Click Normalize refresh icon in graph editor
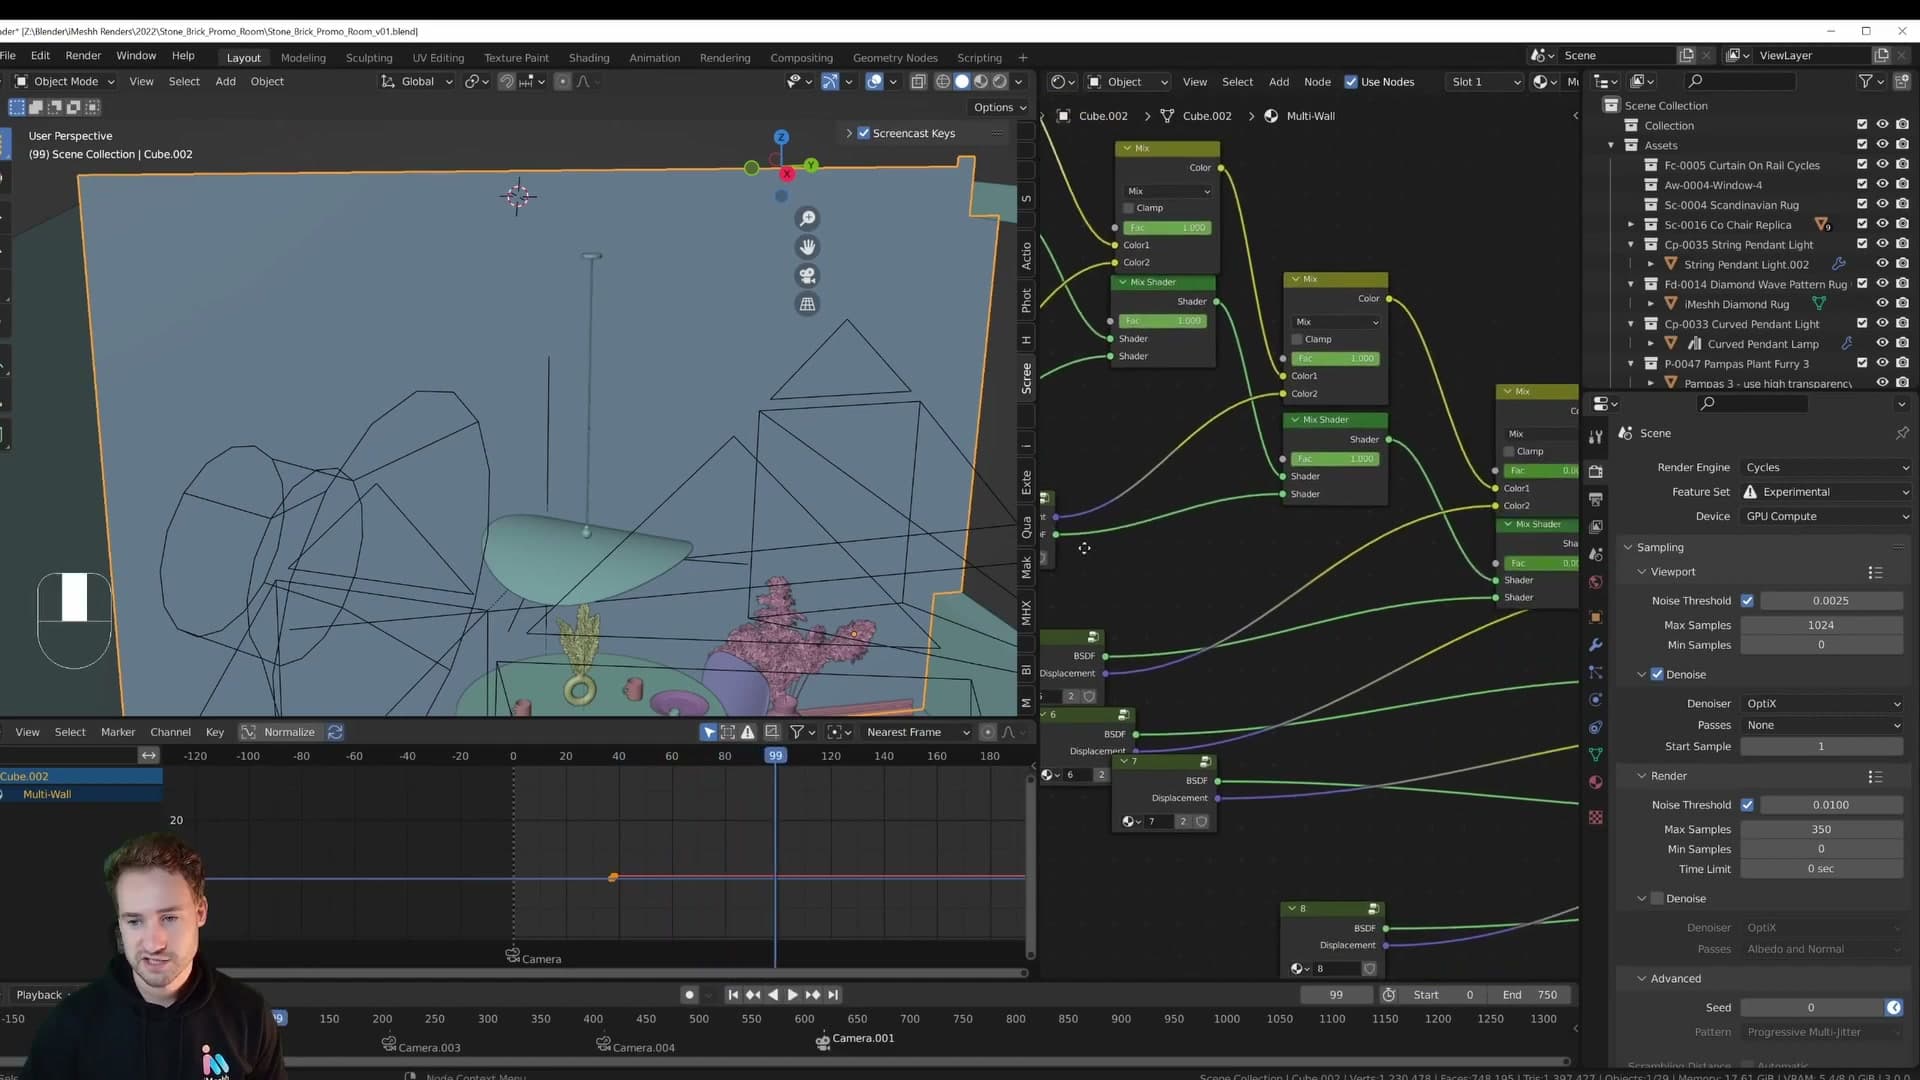The height and width of the screenshot is (1080, 1920). [x=336, y=732]
